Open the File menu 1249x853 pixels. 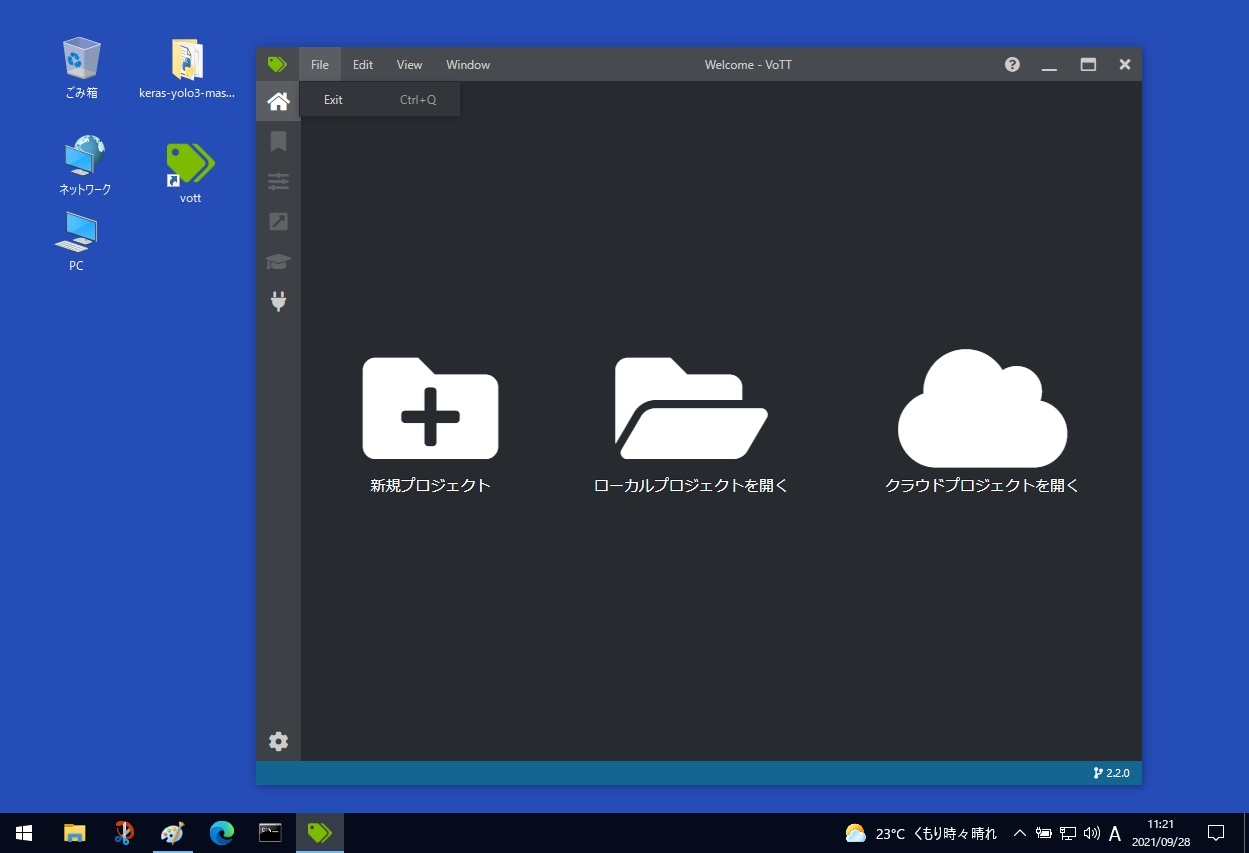click(x=320, y=64)
